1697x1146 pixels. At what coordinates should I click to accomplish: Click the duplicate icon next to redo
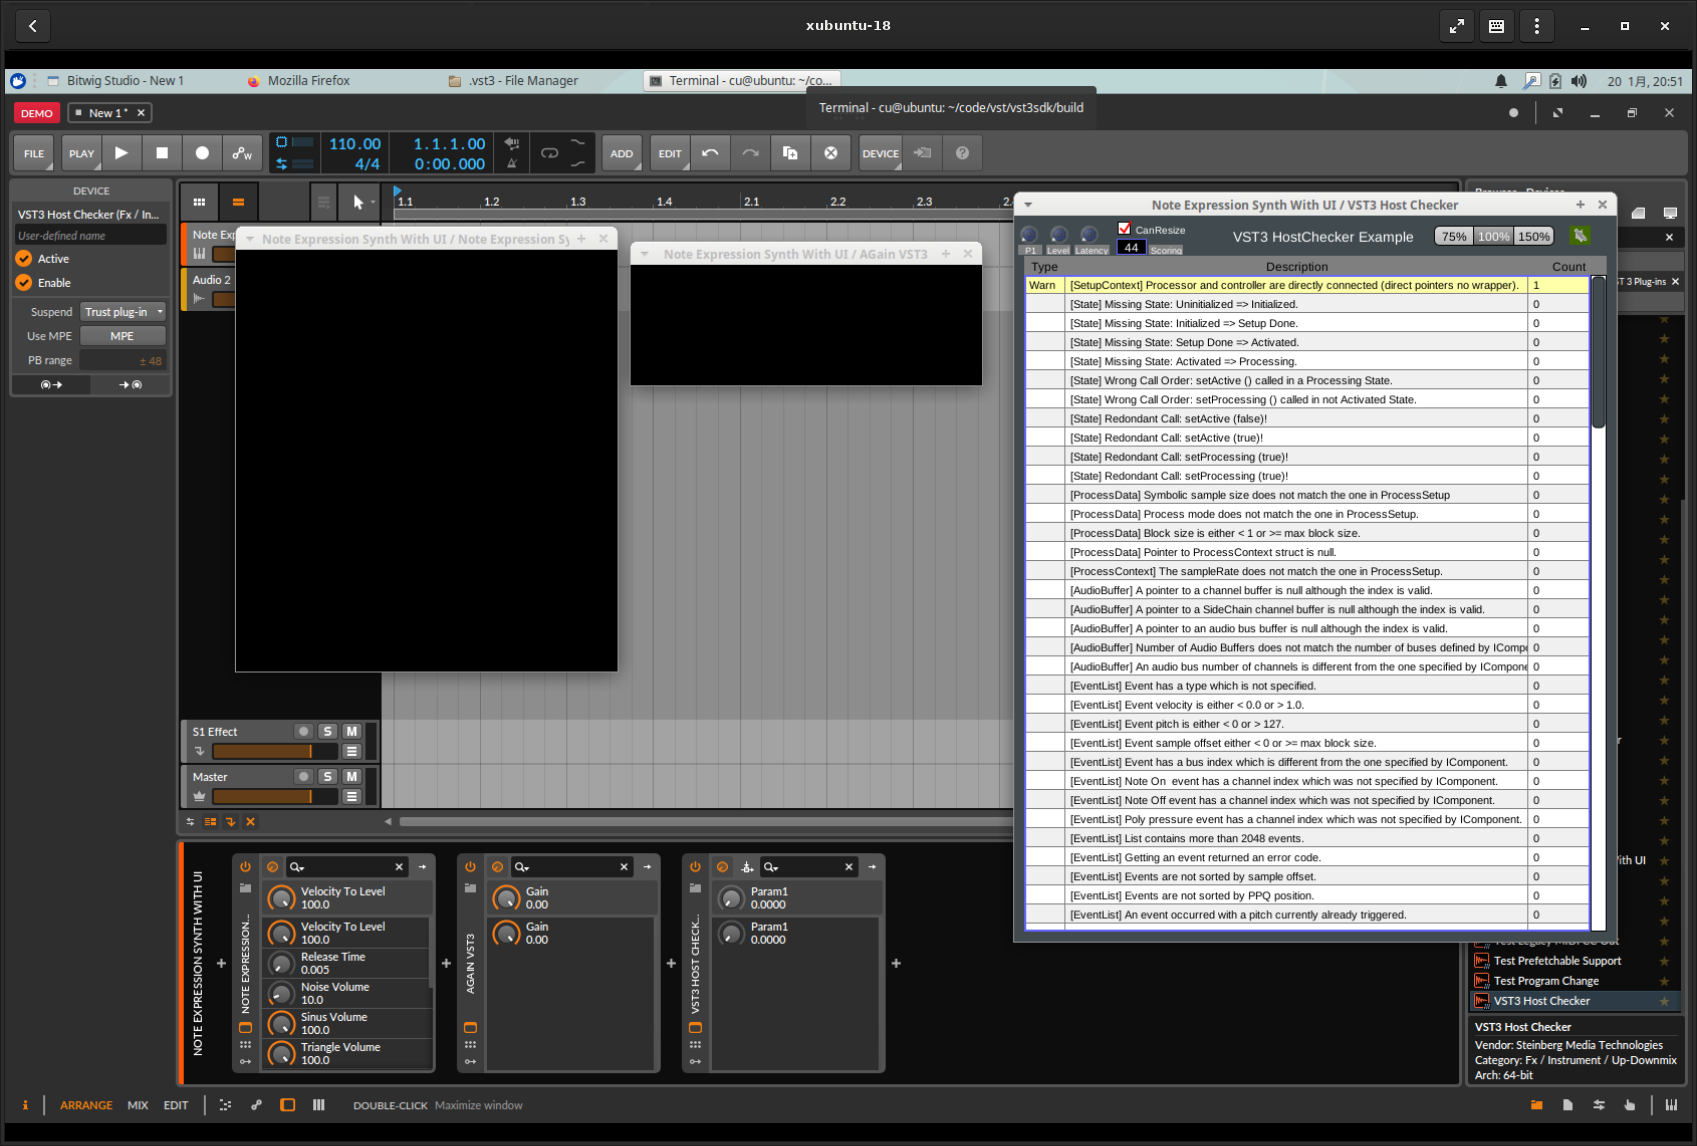pyautogui.click(x=790, y=153)
